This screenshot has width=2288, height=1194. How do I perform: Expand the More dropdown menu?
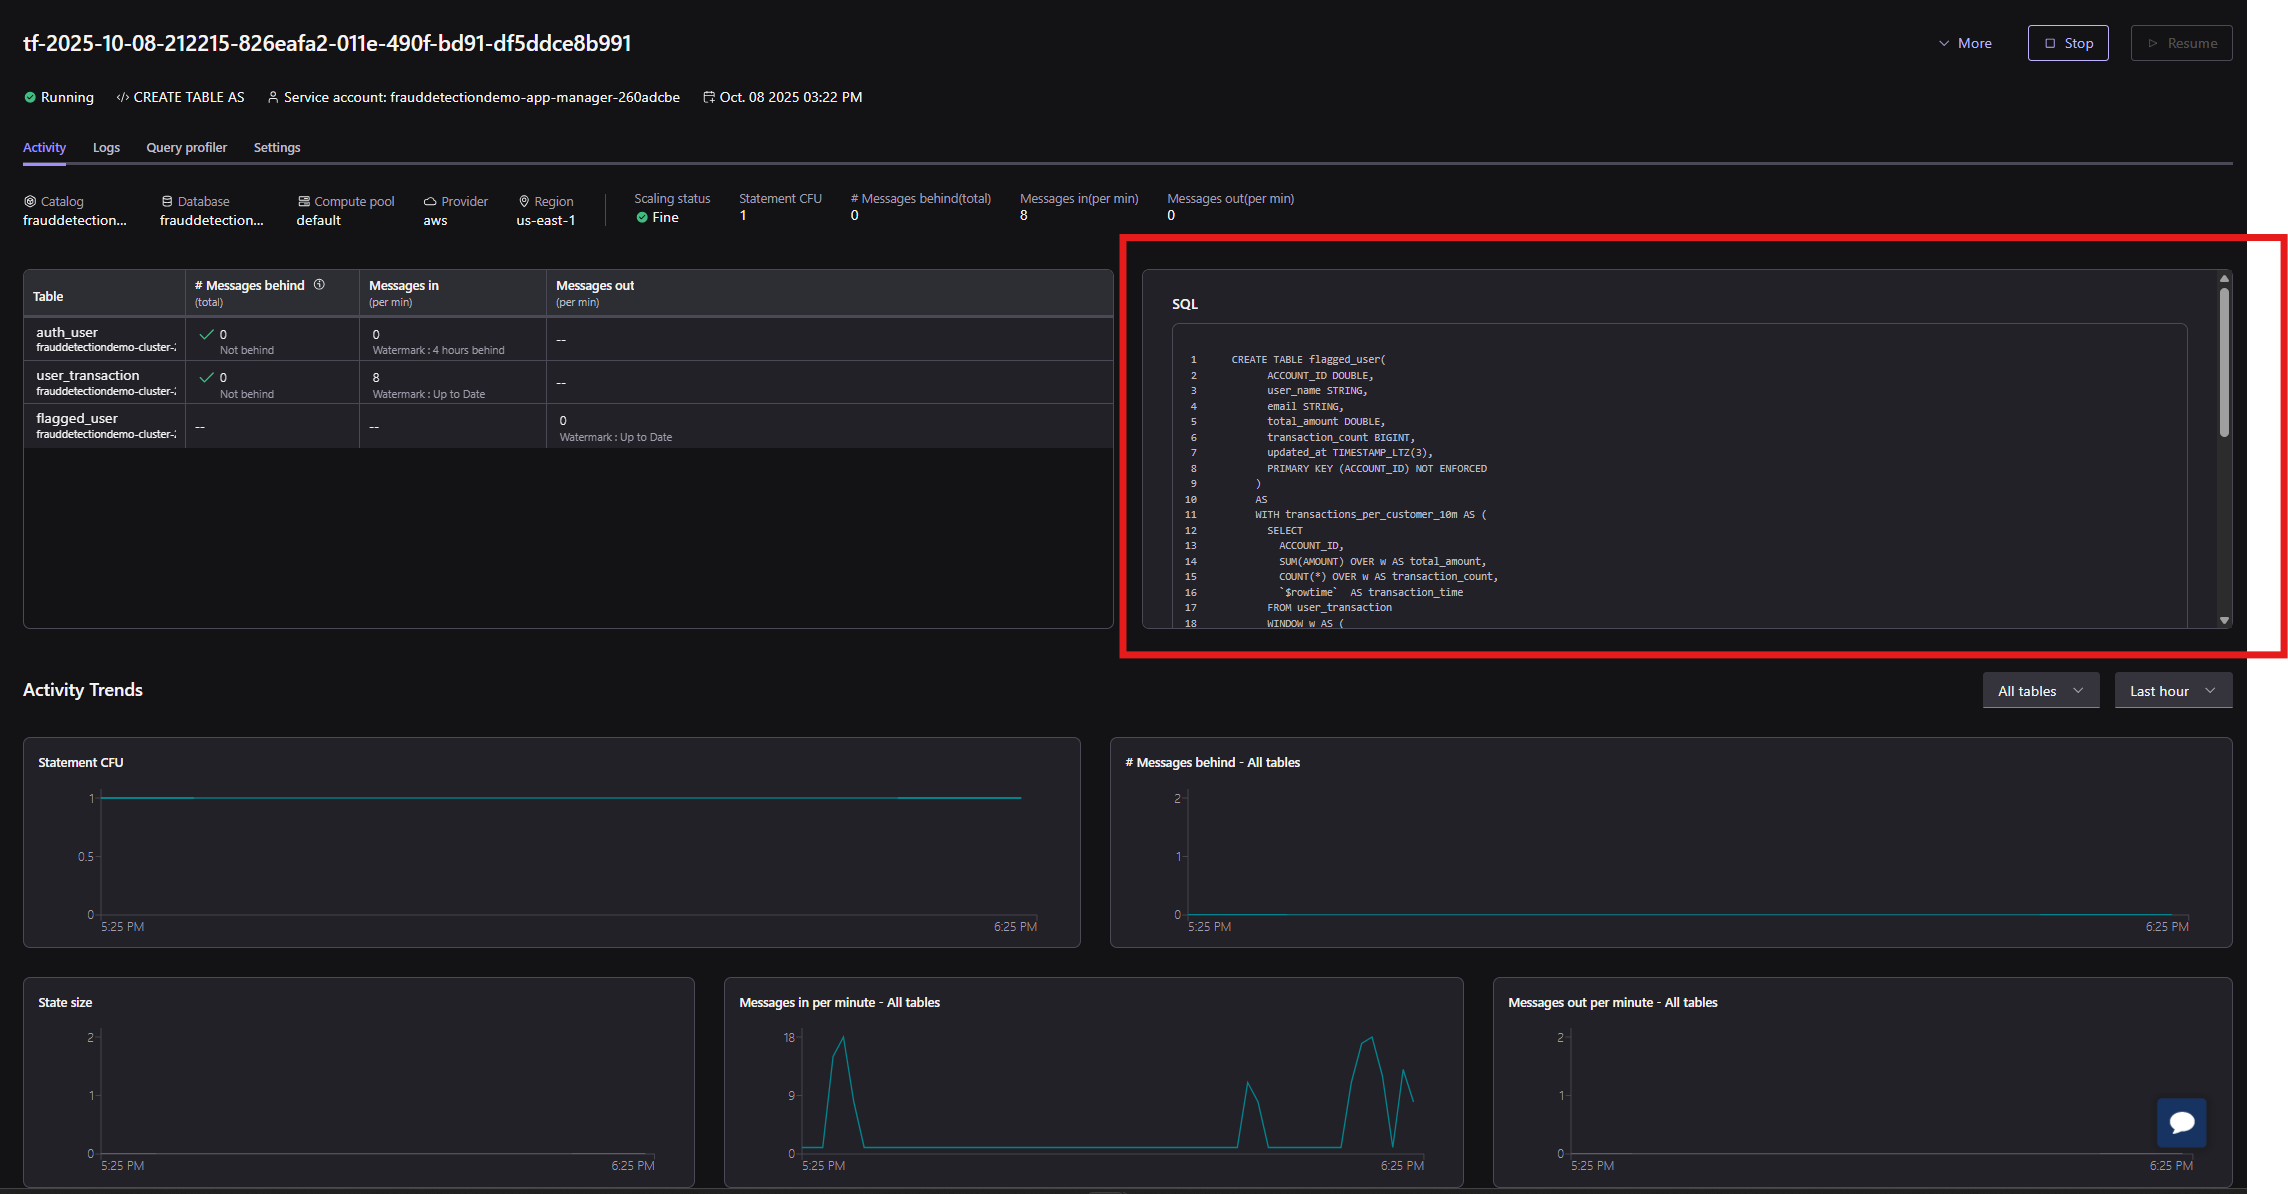click(1965, 43)
